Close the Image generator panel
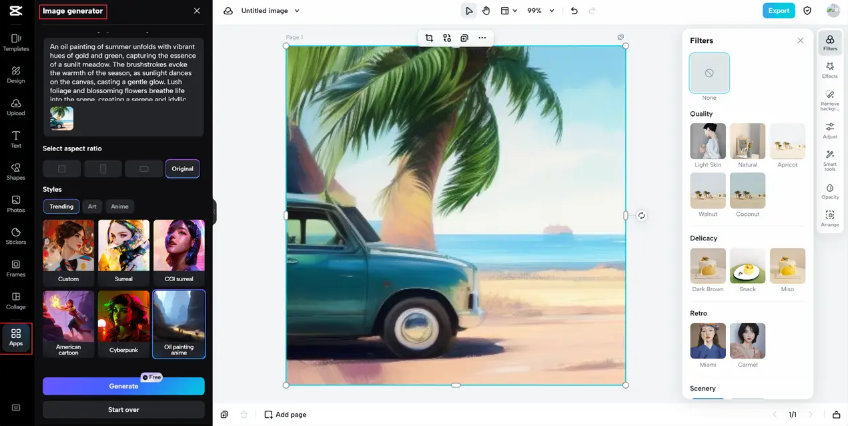Screen dimensions: 848x426 pyautogui.click(x=197, y=11)
